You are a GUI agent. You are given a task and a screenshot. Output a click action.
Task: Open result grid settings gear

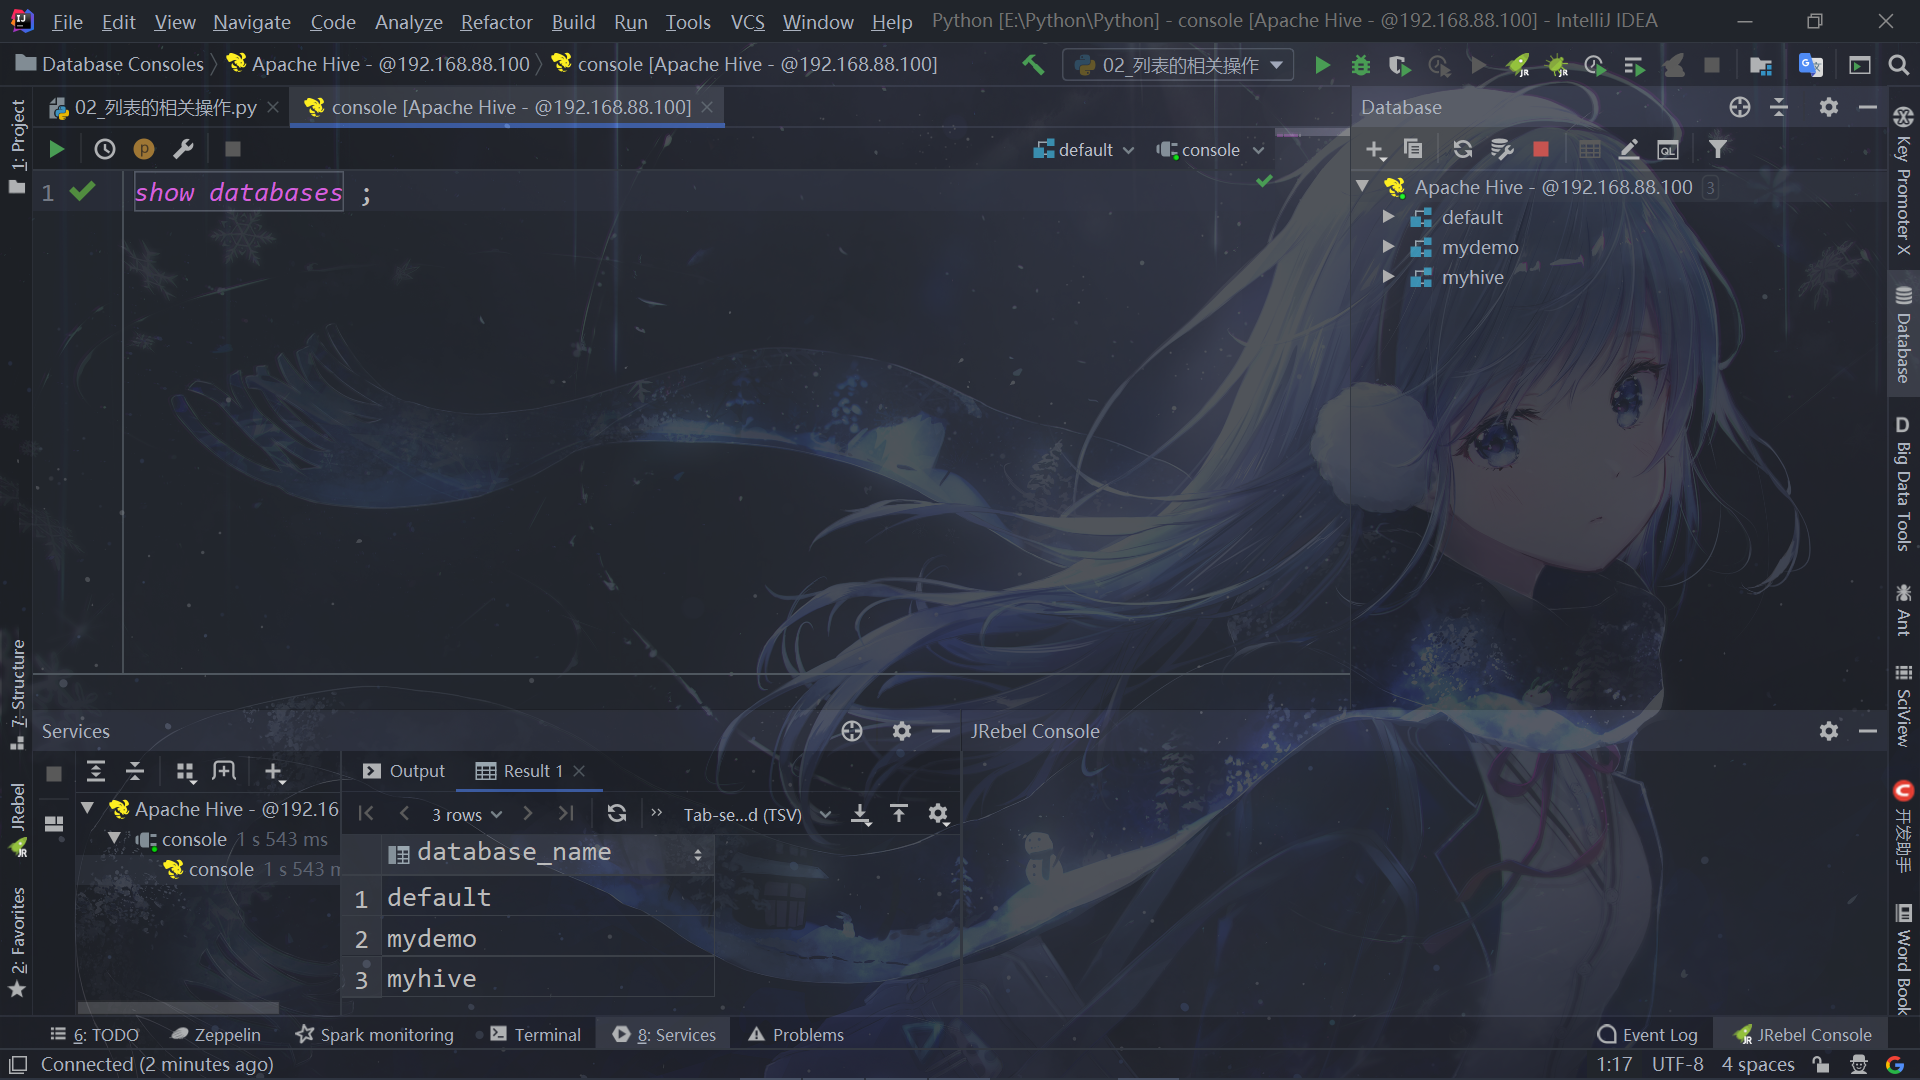(x=938, y=814)
